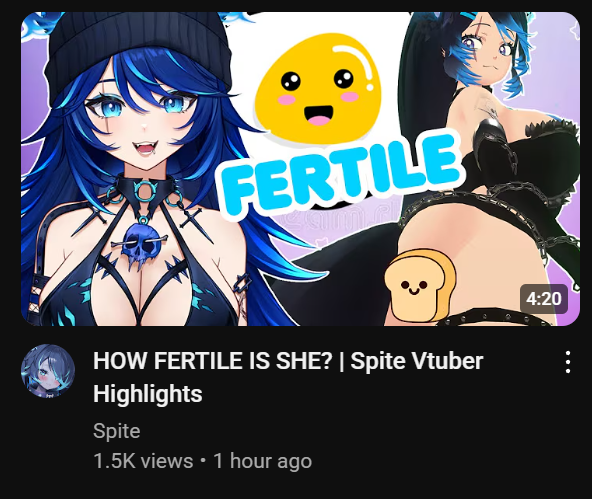Click the Spite channel avatar
The image size is (592, 499).
tap(48, 371)
